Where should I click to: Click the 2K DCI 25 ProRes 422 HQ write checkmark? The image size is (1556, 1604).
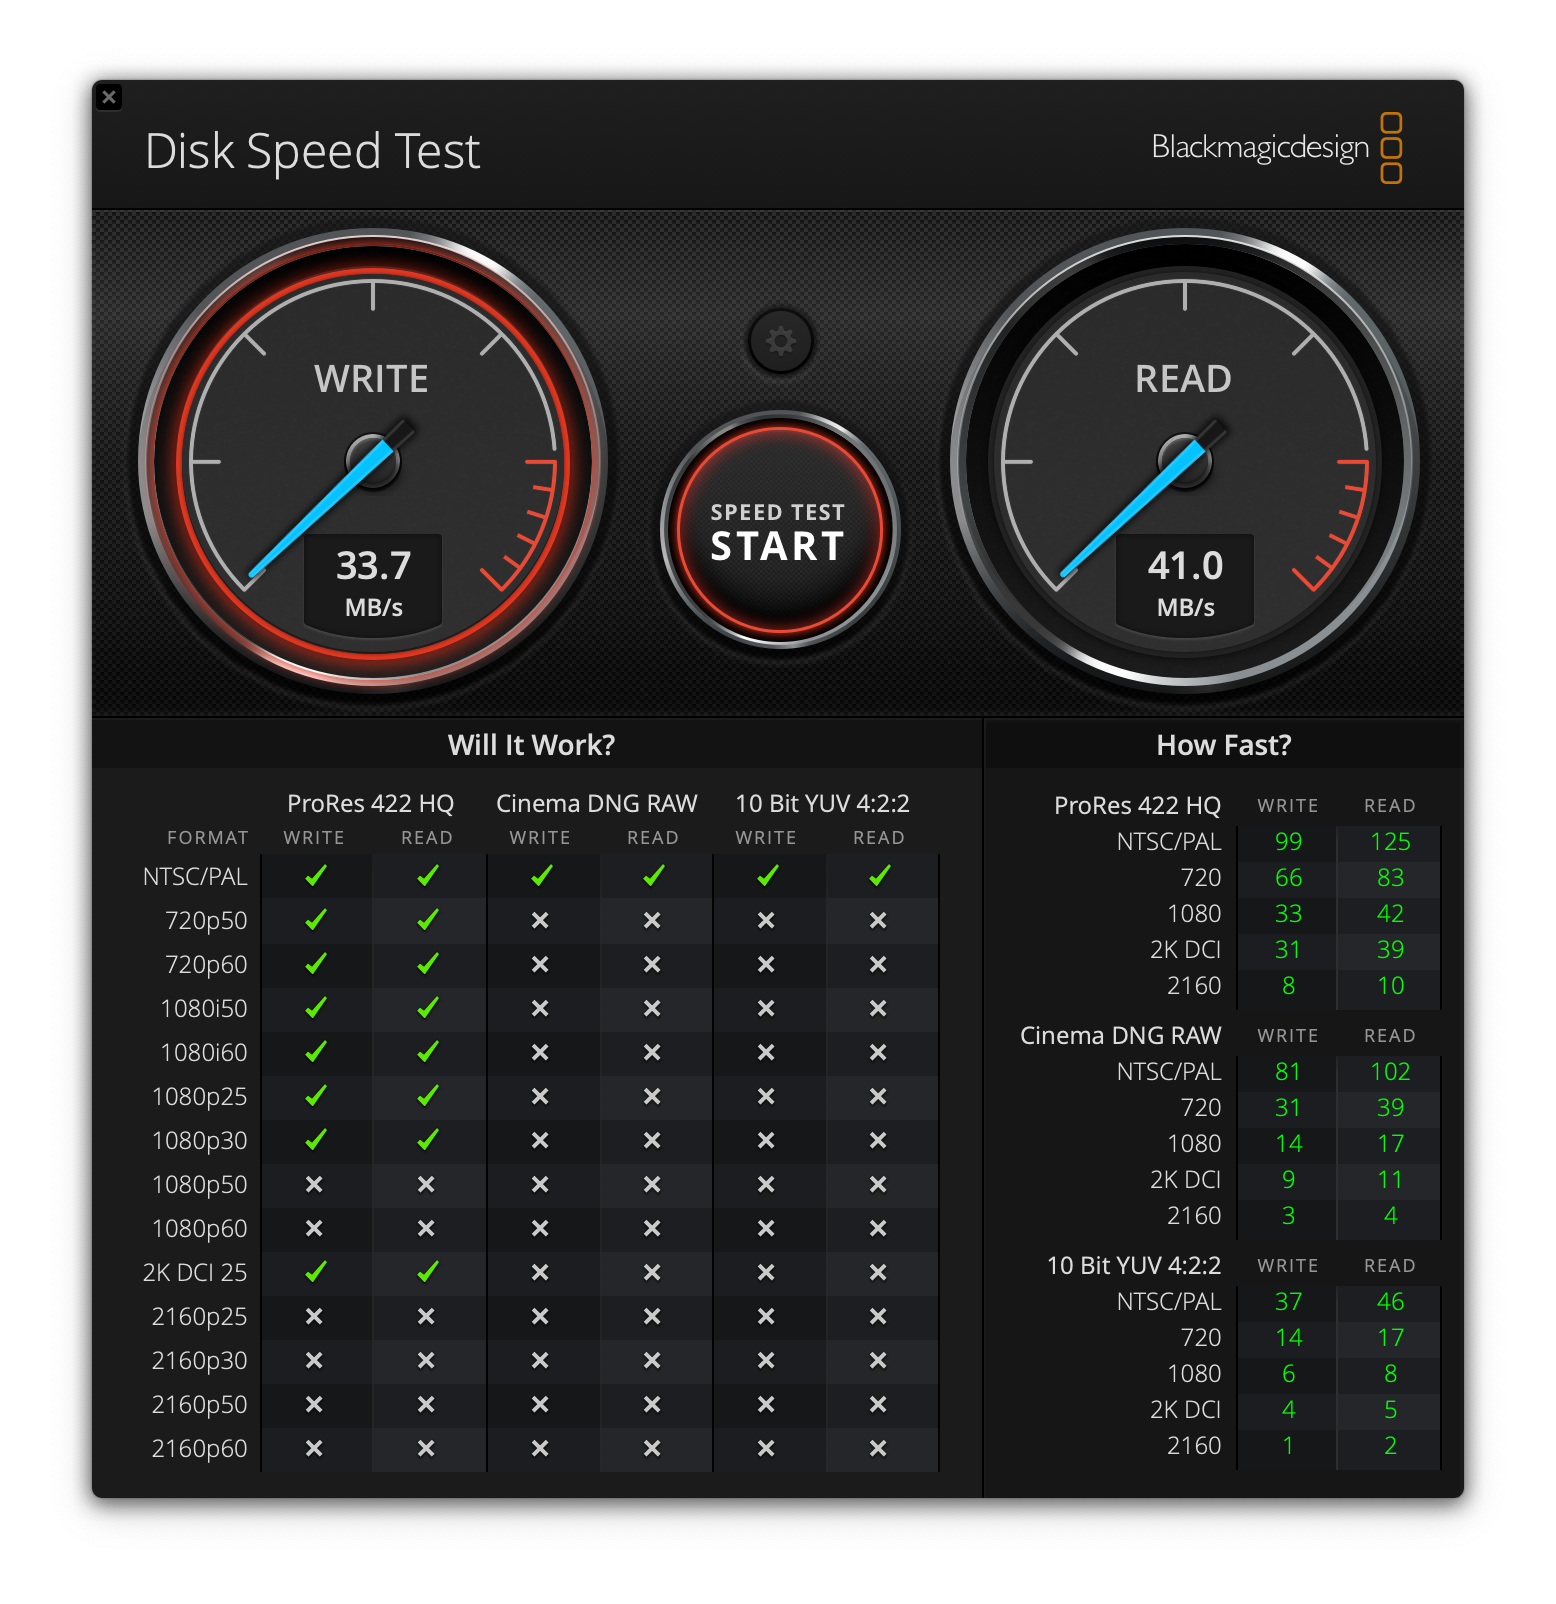coord(316,1272)
